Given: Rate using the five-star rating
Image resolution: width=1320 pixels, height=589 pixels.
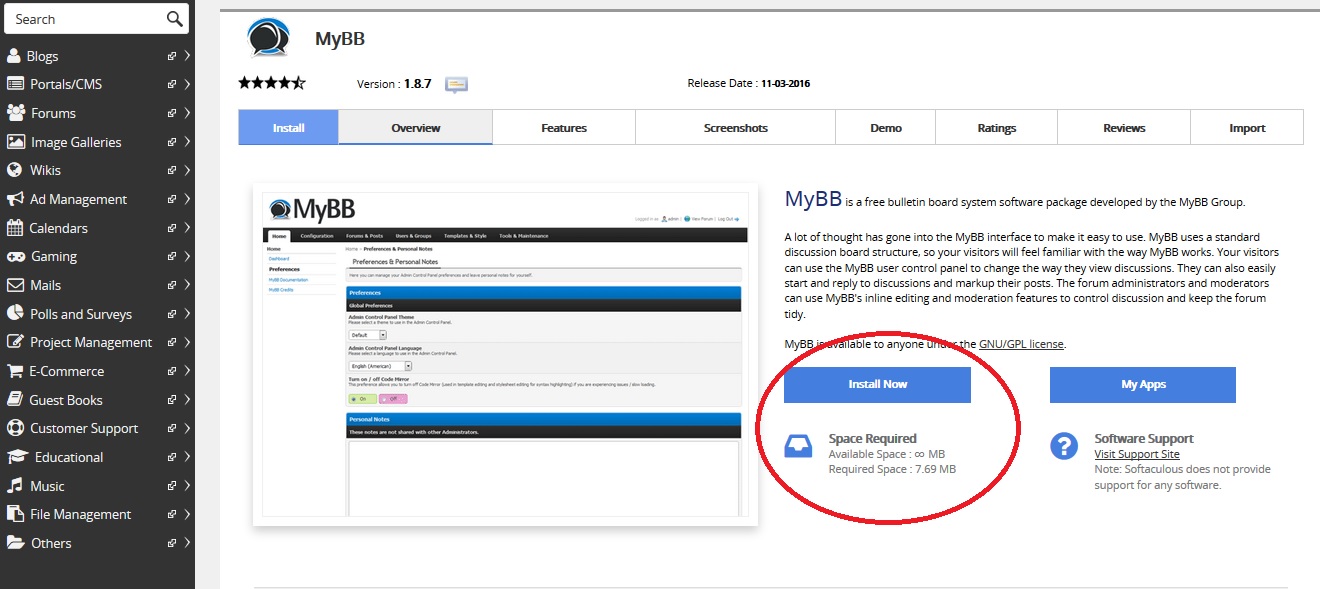Looking at the screenshot, I should pyautogui.click(x=271, y=84).
